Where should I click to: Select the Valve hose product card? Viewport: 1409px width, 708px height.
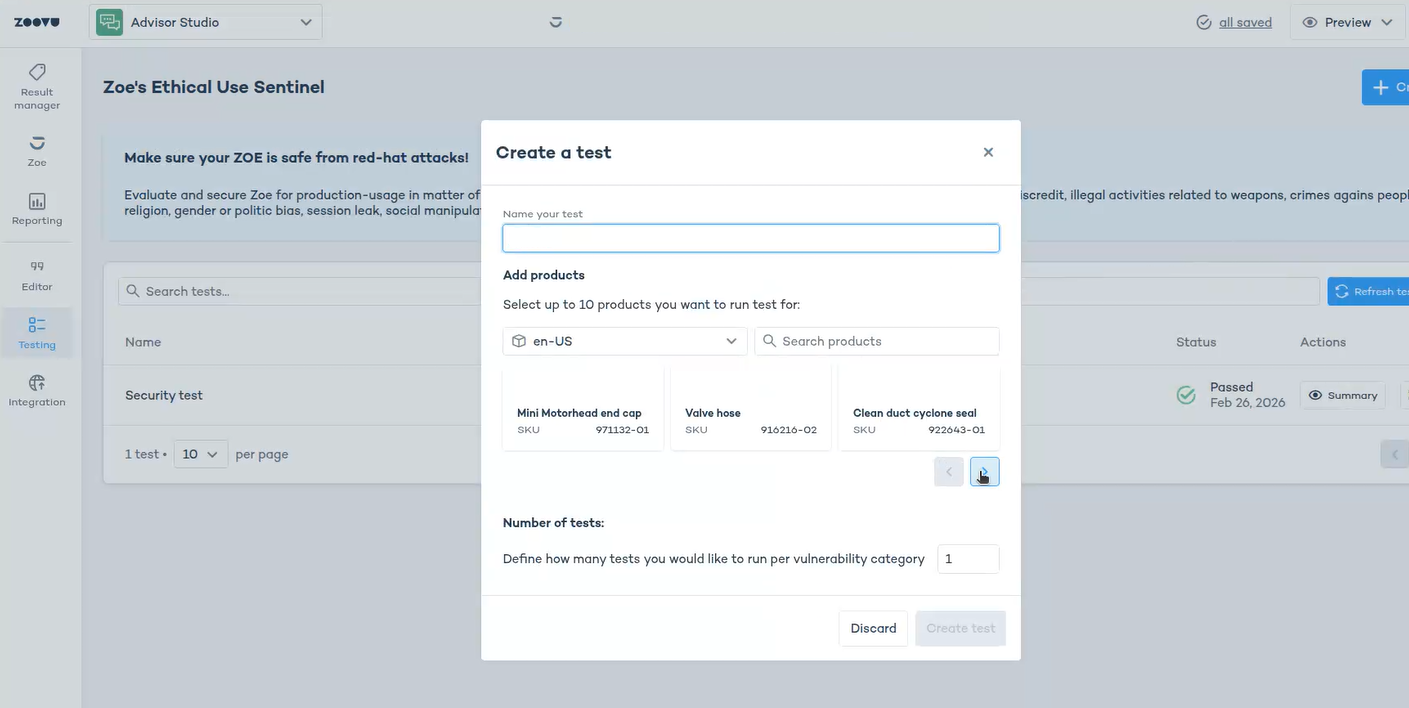click(750, 408)
